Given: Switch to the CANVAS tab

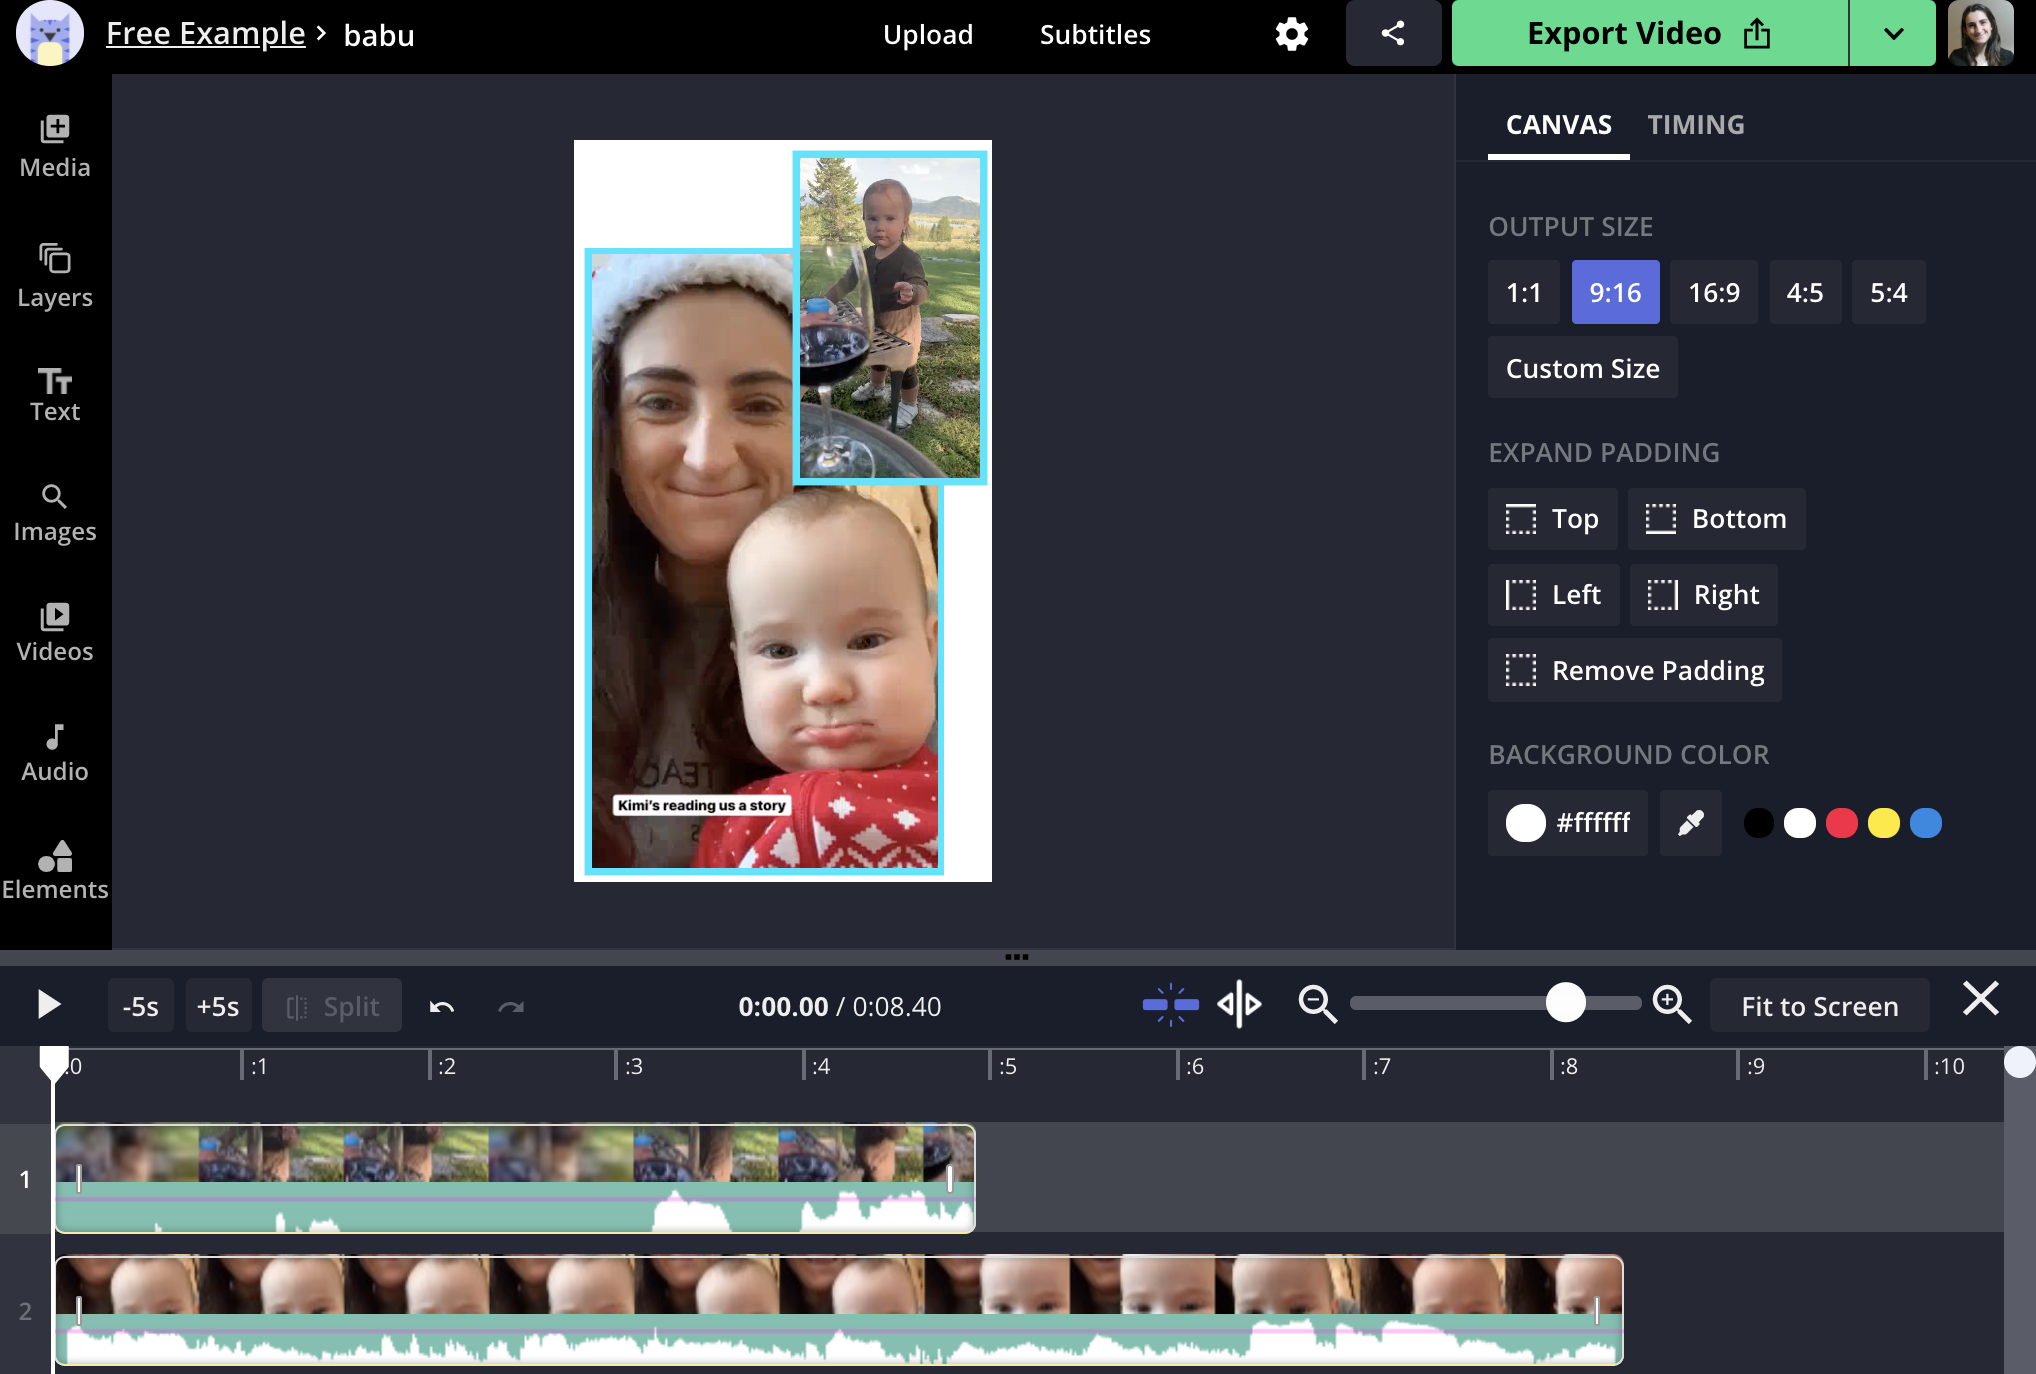Looking at the screenshot, I should tap(1558, 124).
